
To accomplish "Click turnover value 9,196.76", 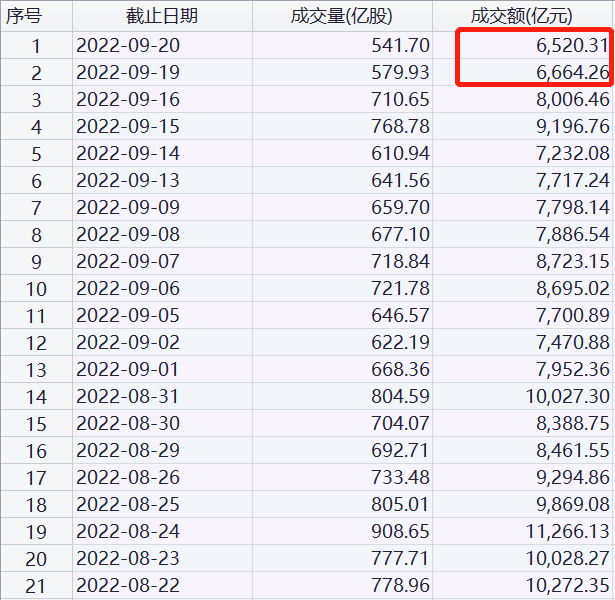I will pyautogui.click(x=573, y=126).
